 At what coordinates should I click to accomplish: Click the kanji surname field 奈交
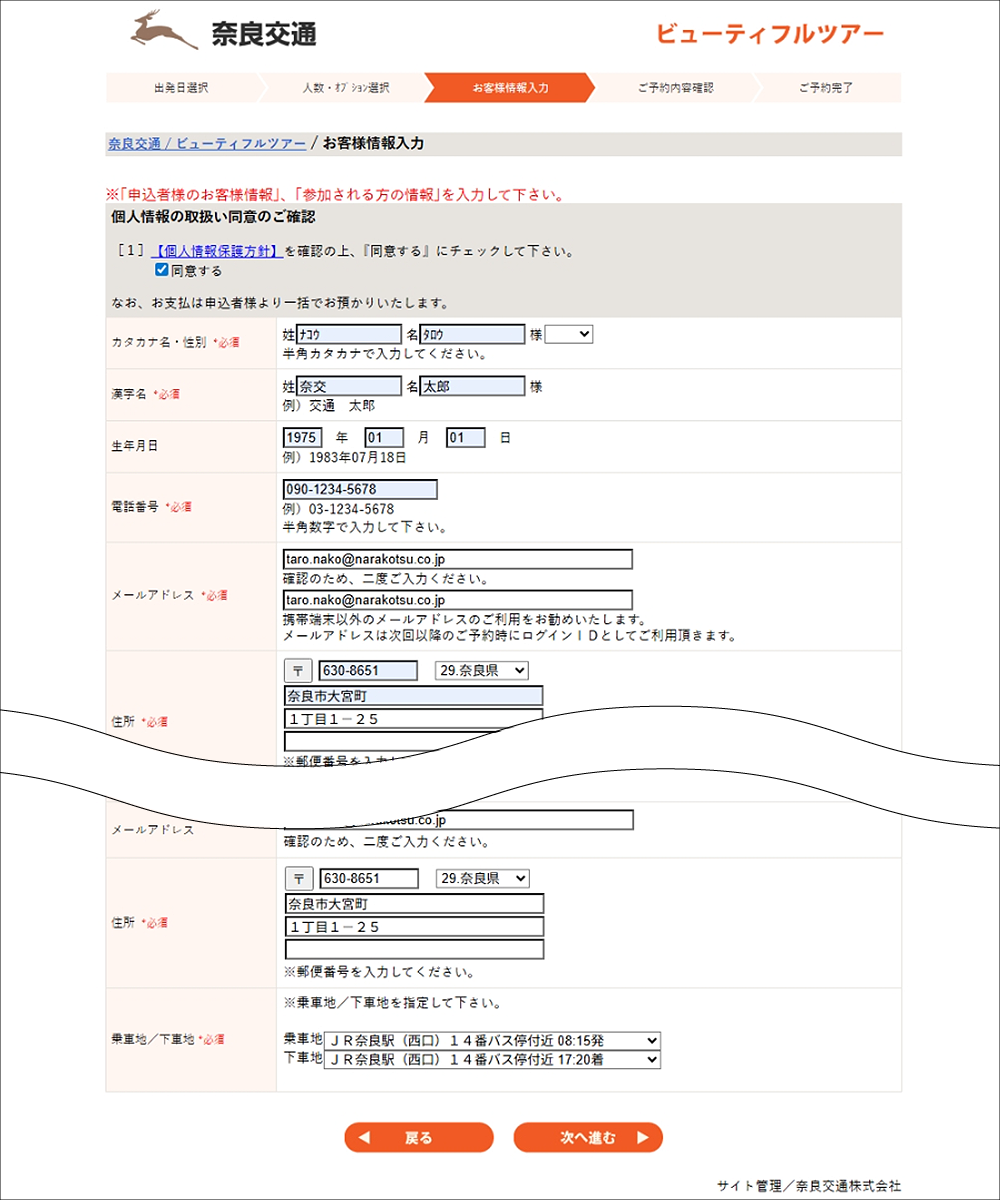tap(348, 386)
